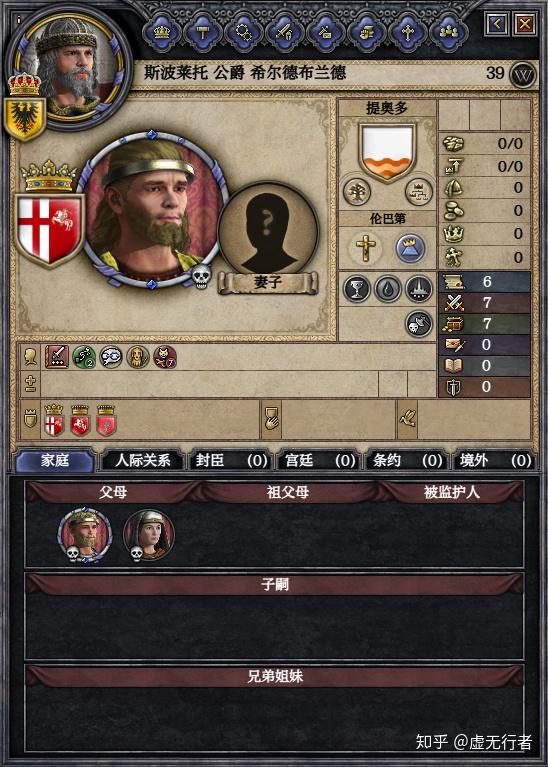Go back with the left arrow button
This screenshot has height=767, width=548.
point(497,23)
